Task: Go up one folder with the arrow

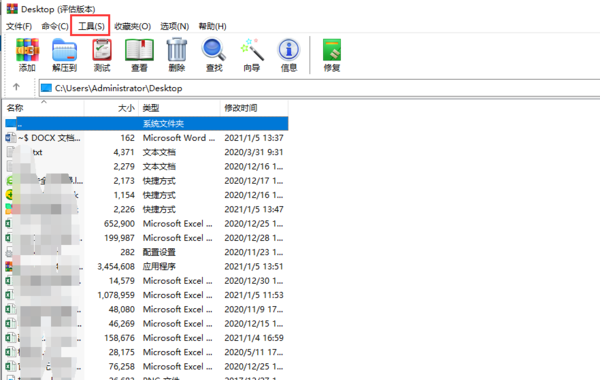Action: (x=16, y=87)
